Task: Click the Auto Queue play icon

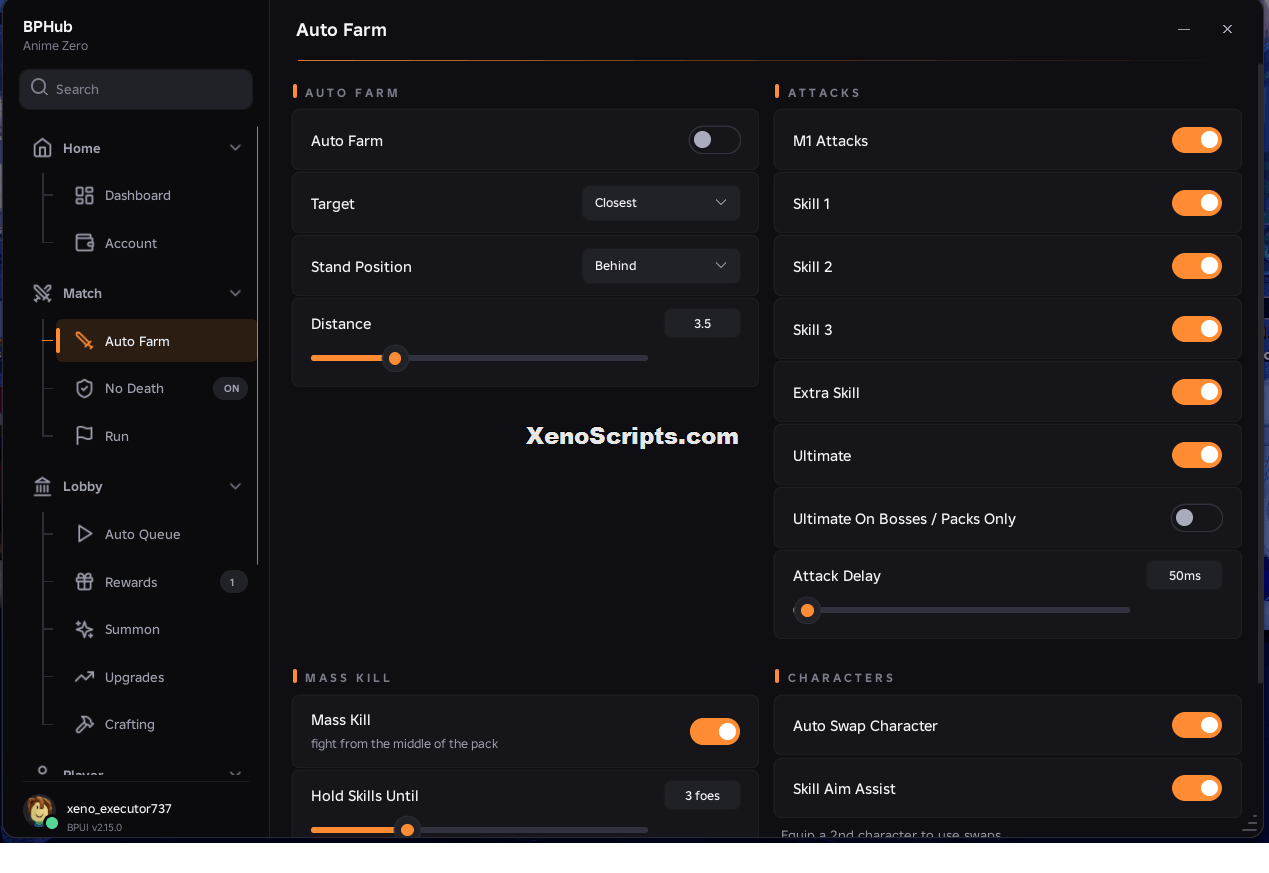Action: [x=84, y=534]
